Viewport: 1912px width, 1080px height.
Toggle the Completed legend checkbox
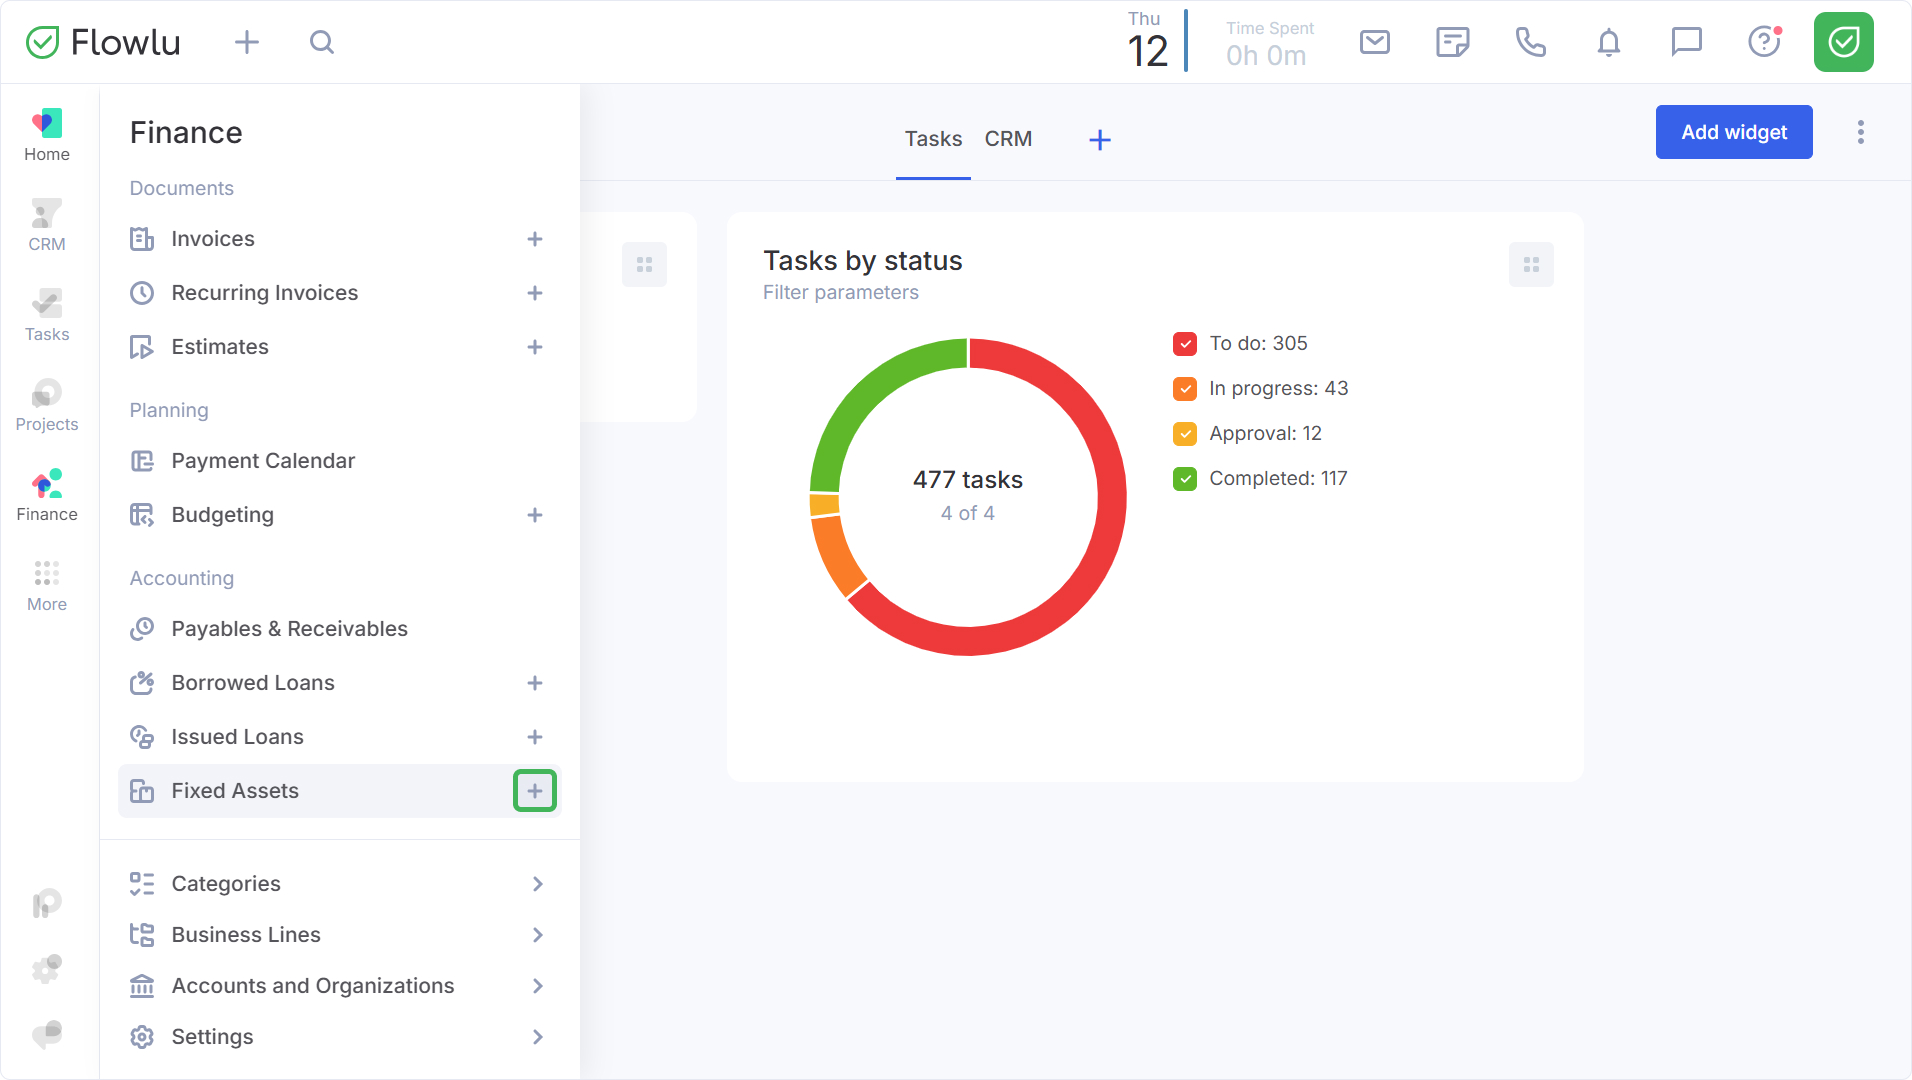pyautogui.click(x=1185, y=479)
